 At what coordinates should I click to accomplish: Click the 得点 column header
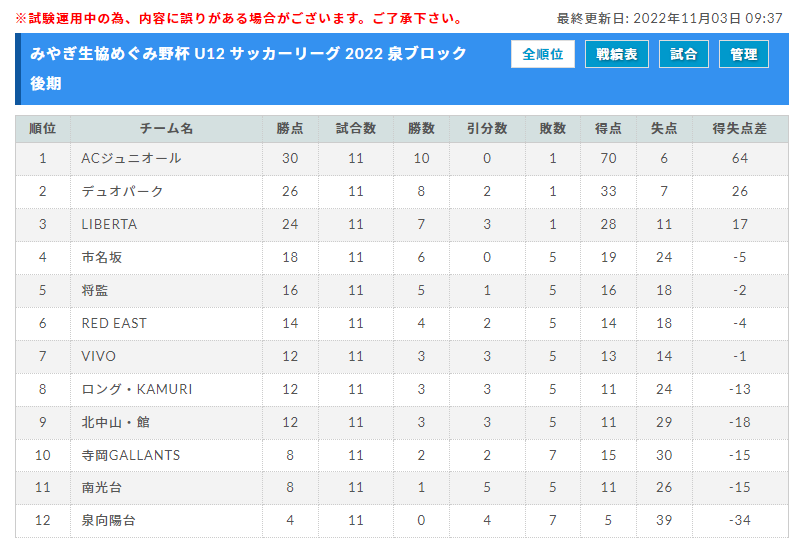pyautogui.click(x=608, y=129)
